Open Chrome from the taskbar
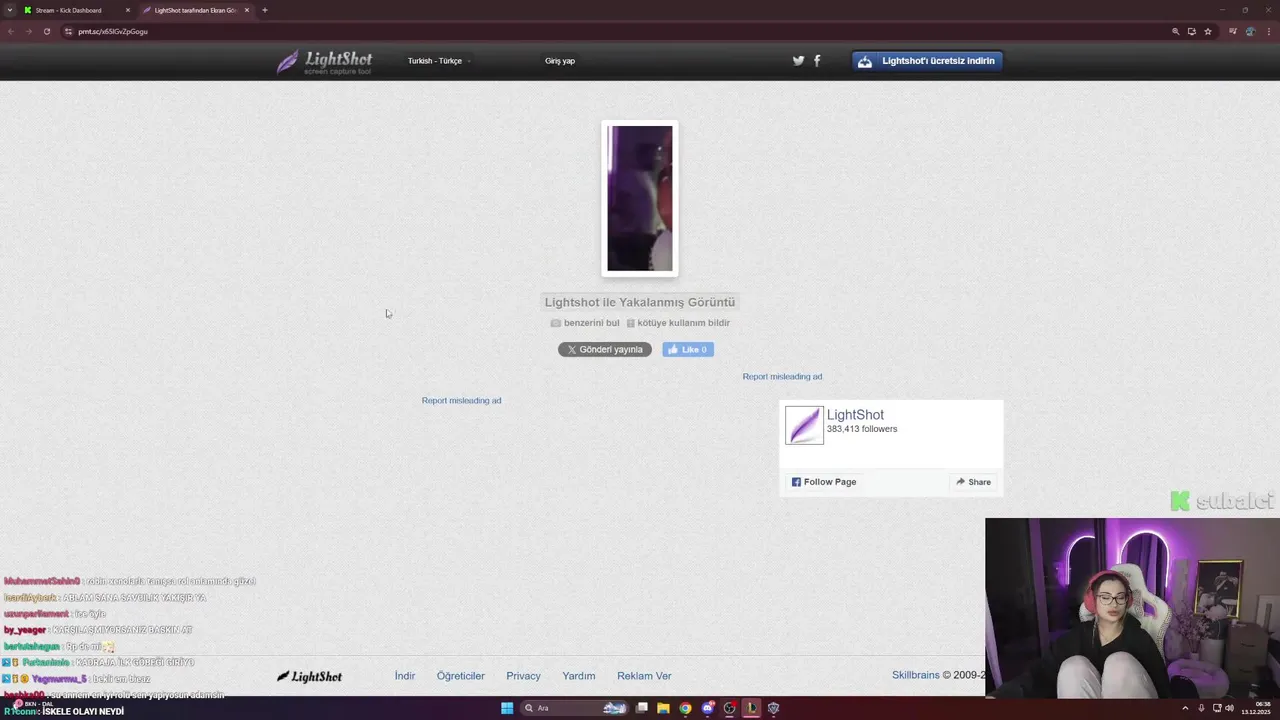The image size is (1280, 720). [x=685, y=708]
